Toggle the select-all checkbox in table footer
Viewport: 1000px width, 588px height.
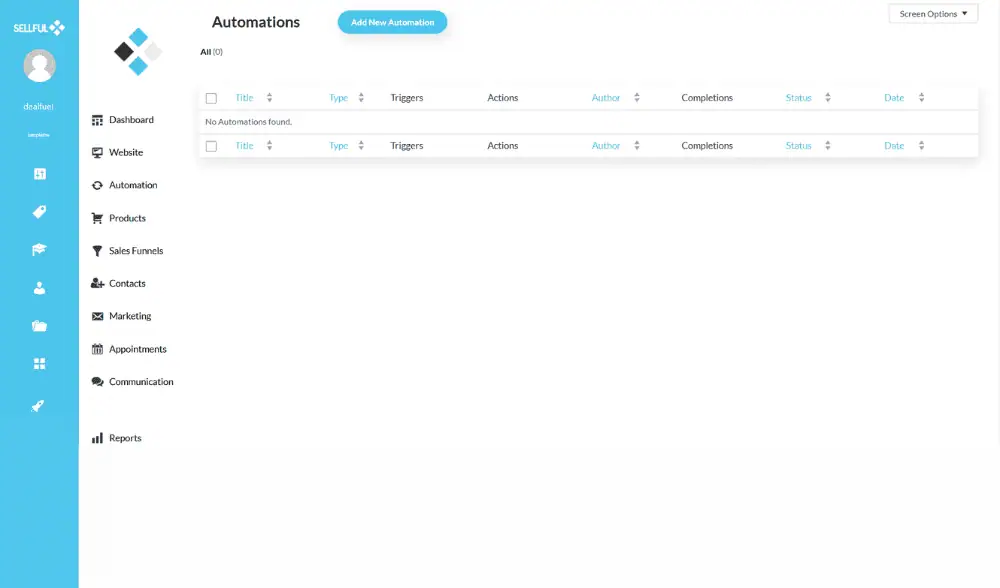pyautogui.click(x=211, y=146)
